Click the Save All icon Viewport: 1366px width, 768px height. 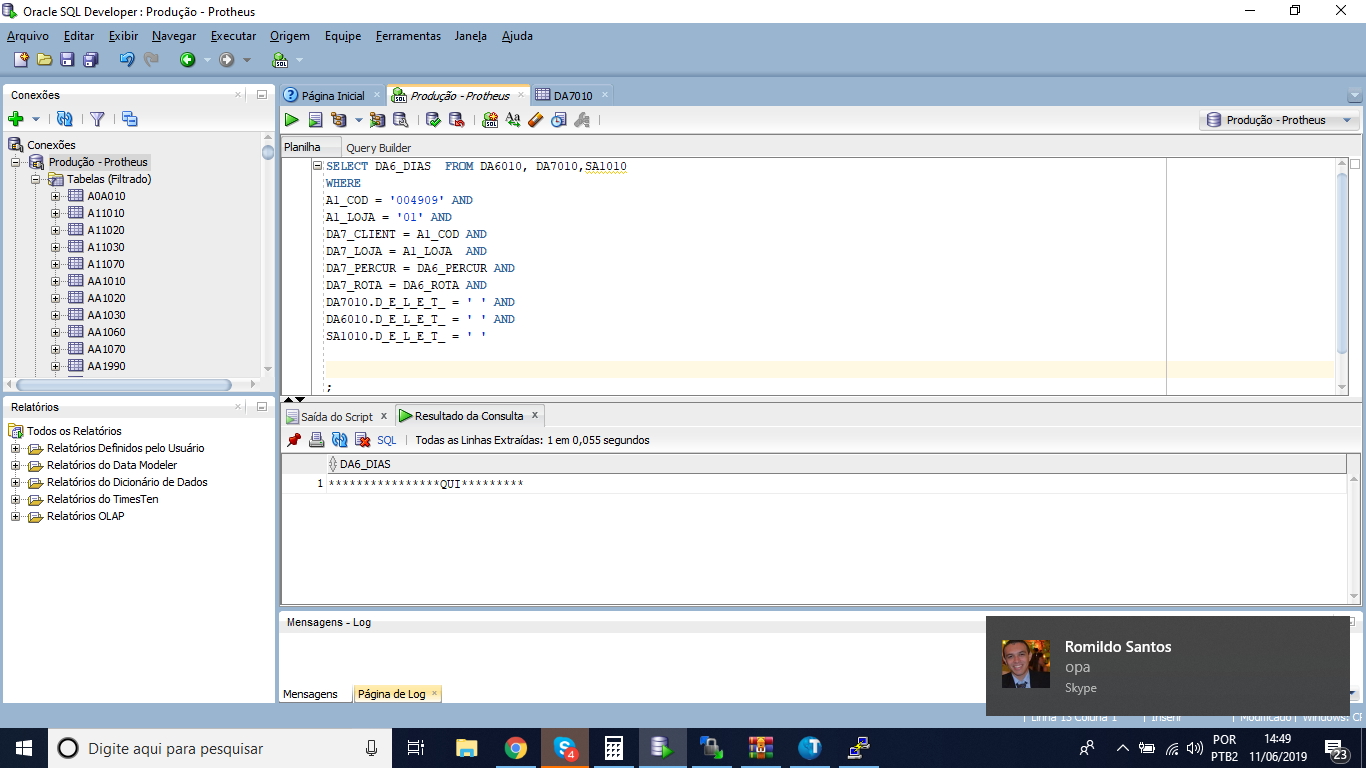90,60
